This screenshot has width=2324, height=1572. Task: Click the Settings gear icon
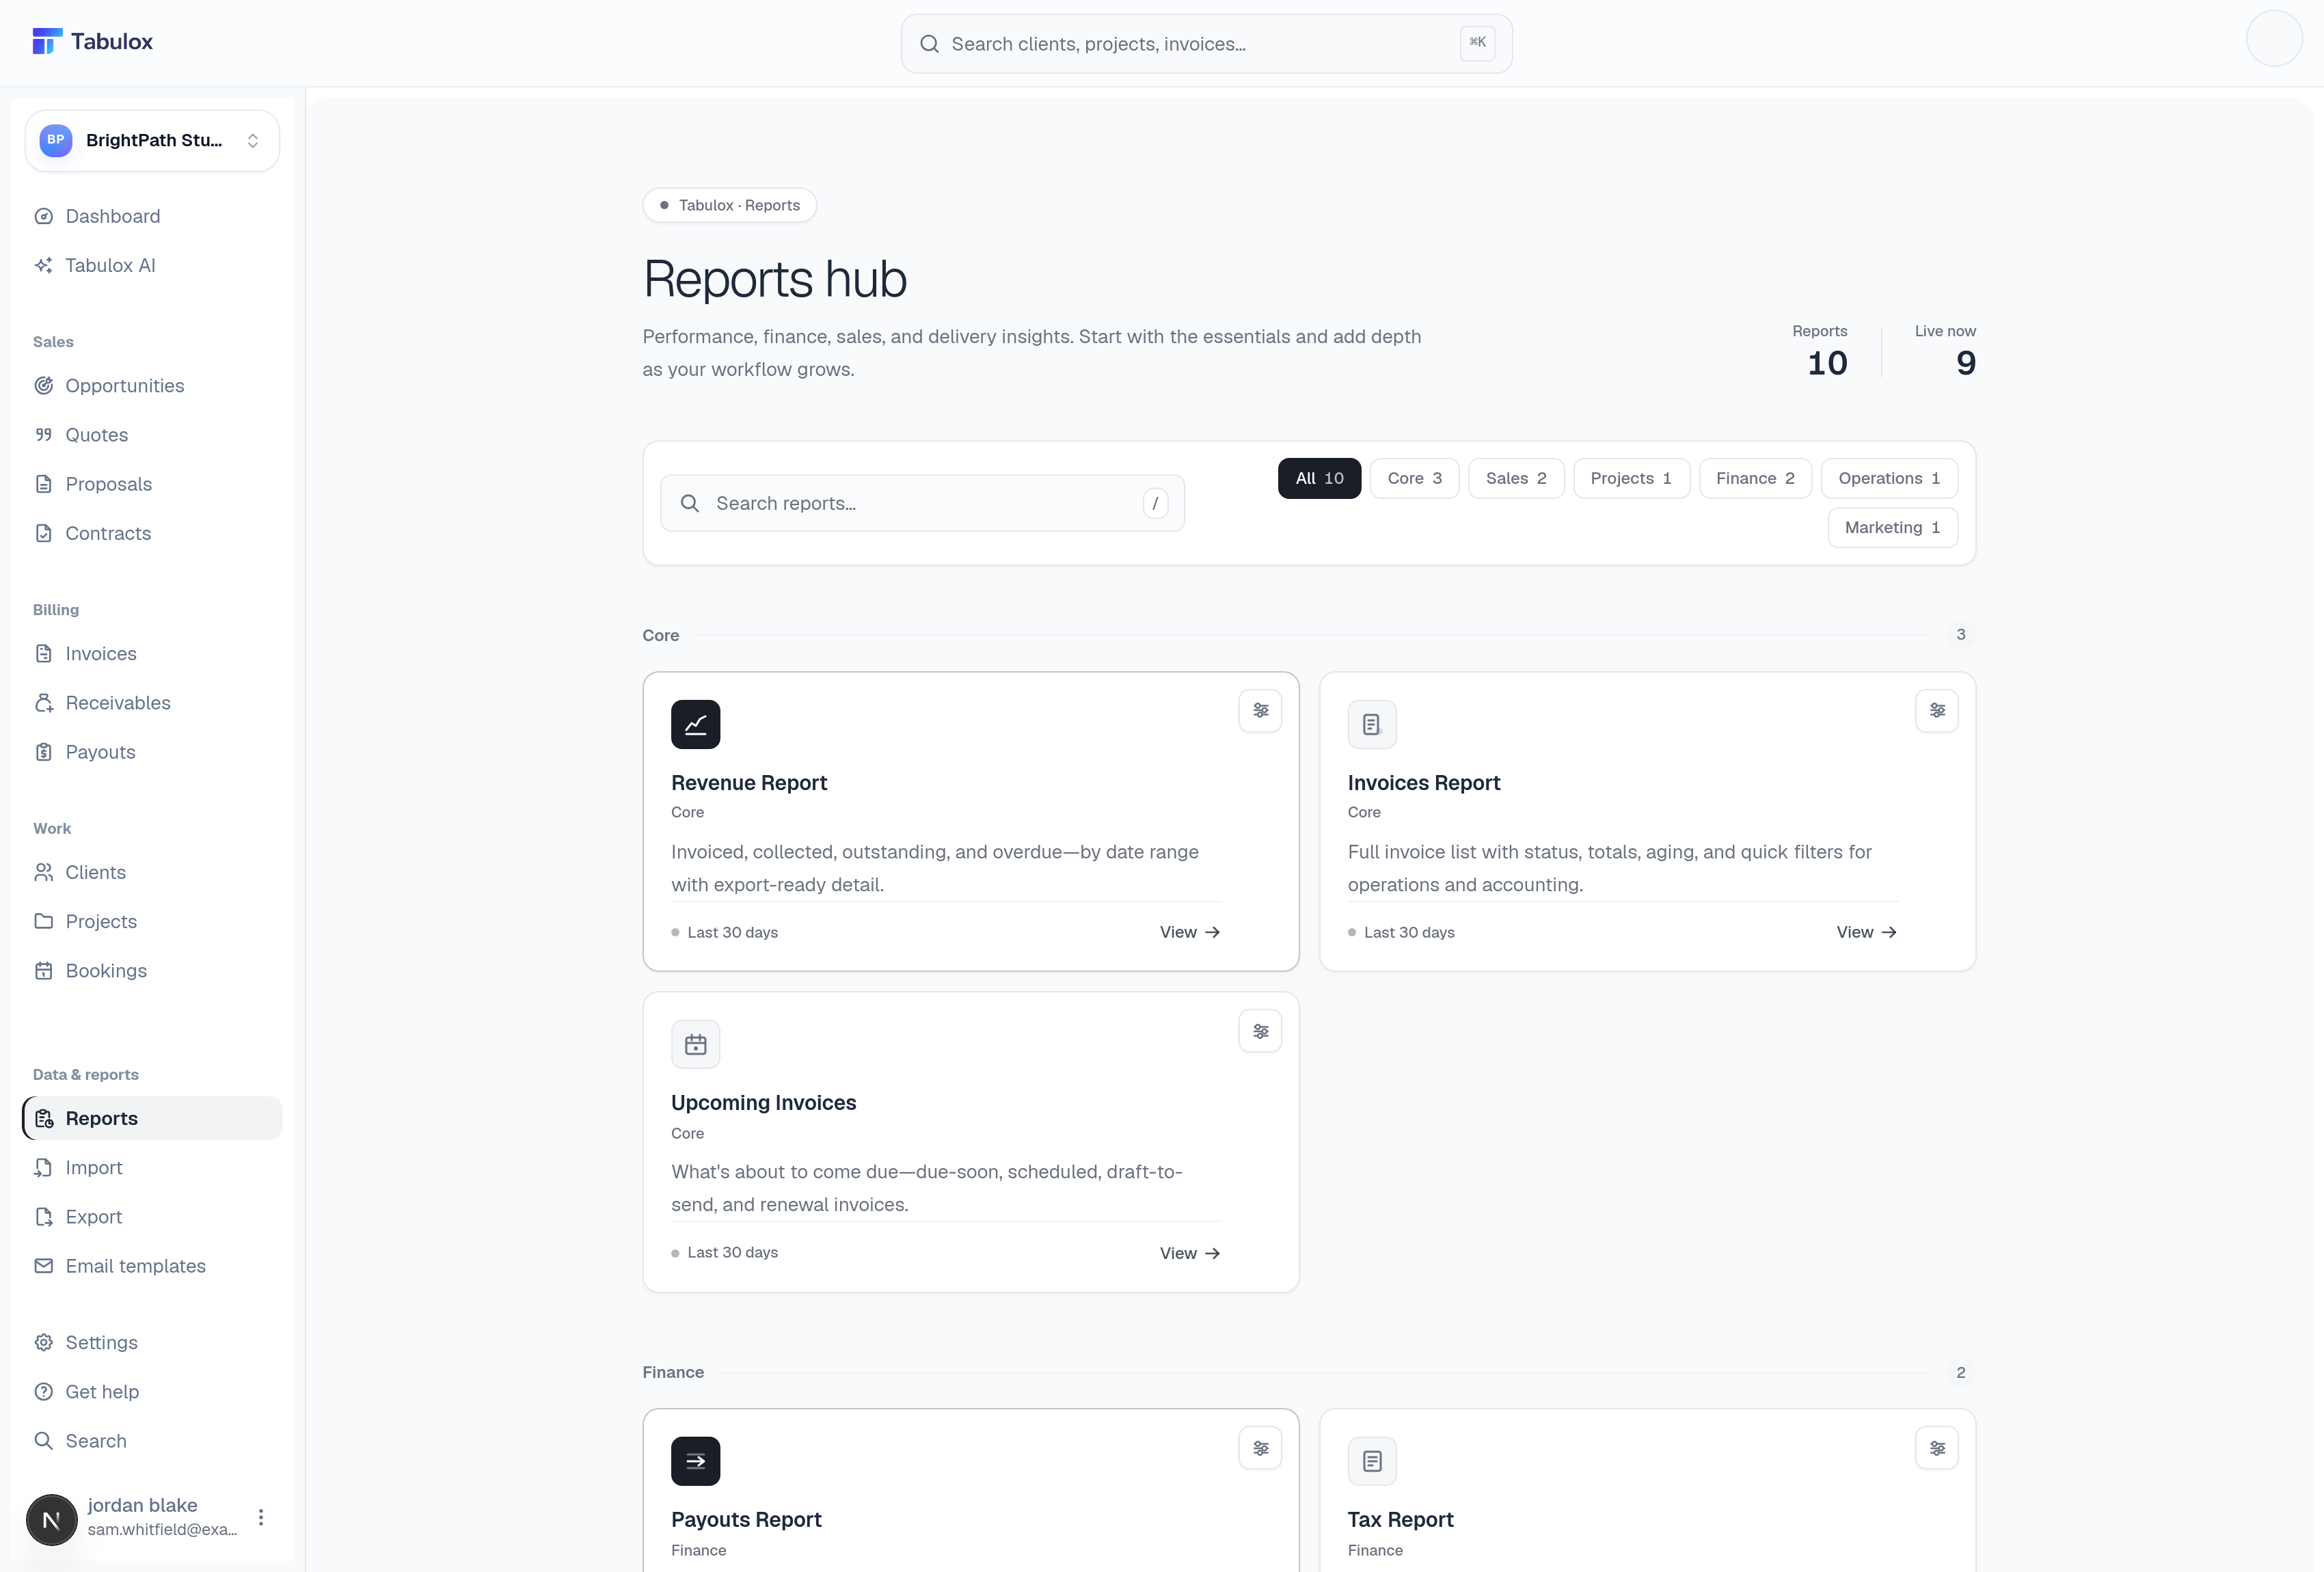click(x=43, y=1342)
